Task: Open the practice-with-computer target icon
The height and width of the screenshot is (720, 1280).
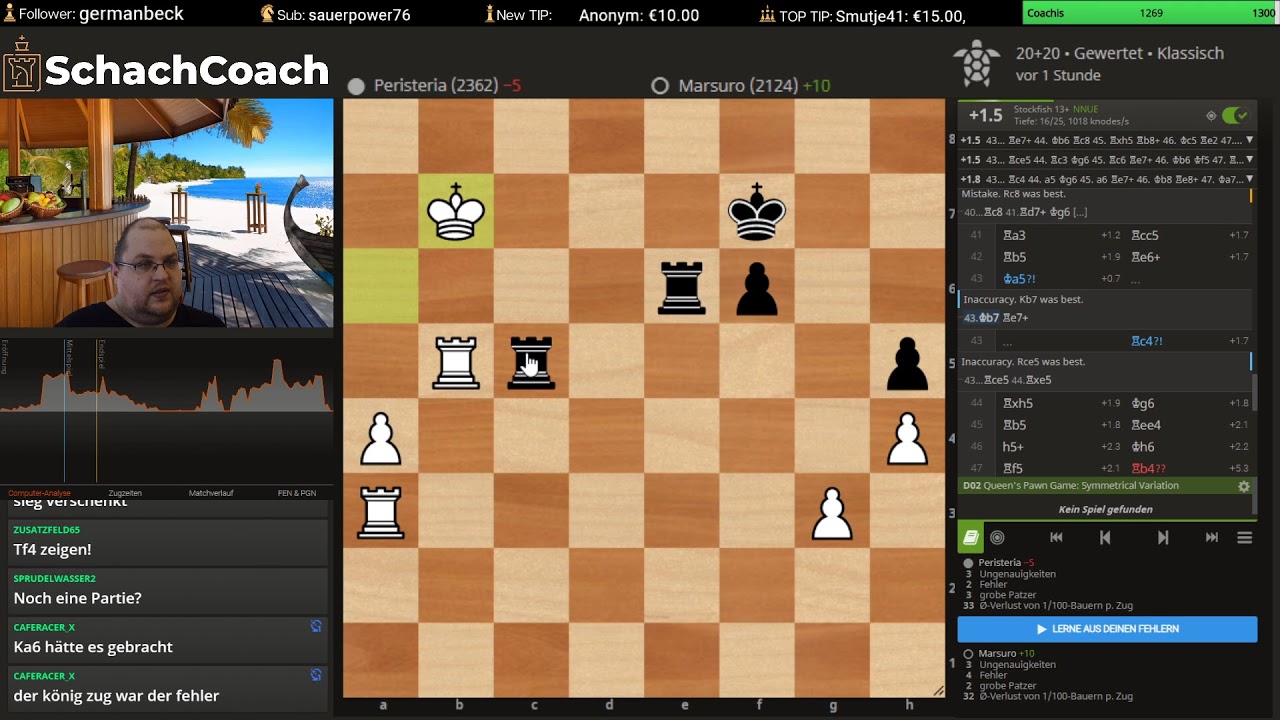Action: (x=997, y=537)
